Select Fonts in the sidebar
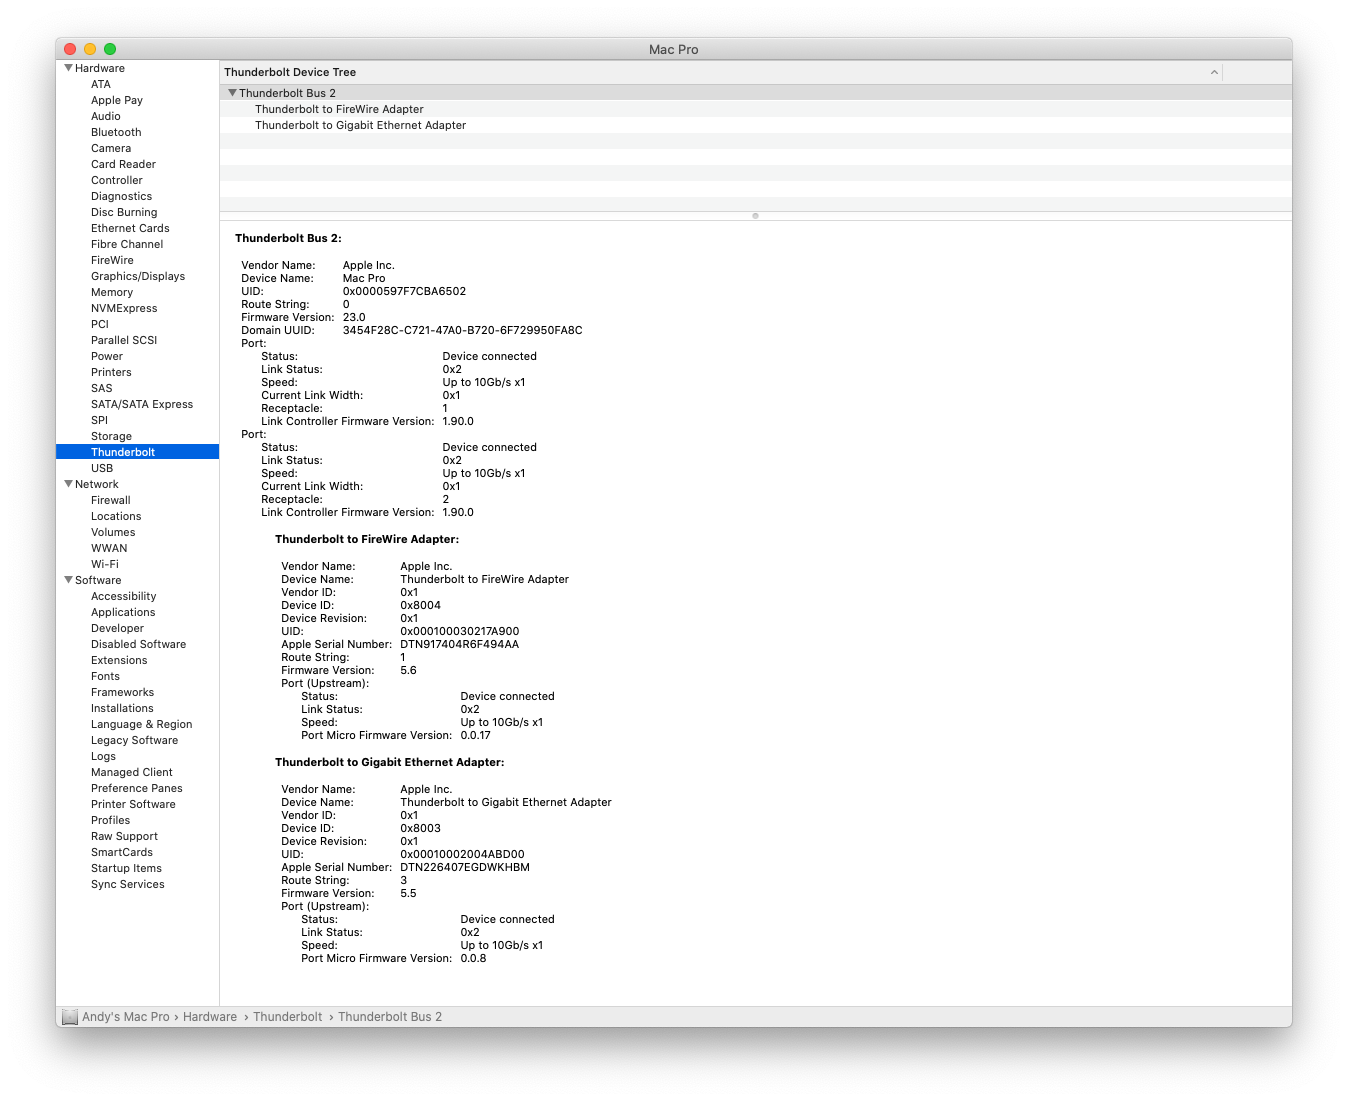The width and height of the screenshot is (1348, 1101). [105, 676]
